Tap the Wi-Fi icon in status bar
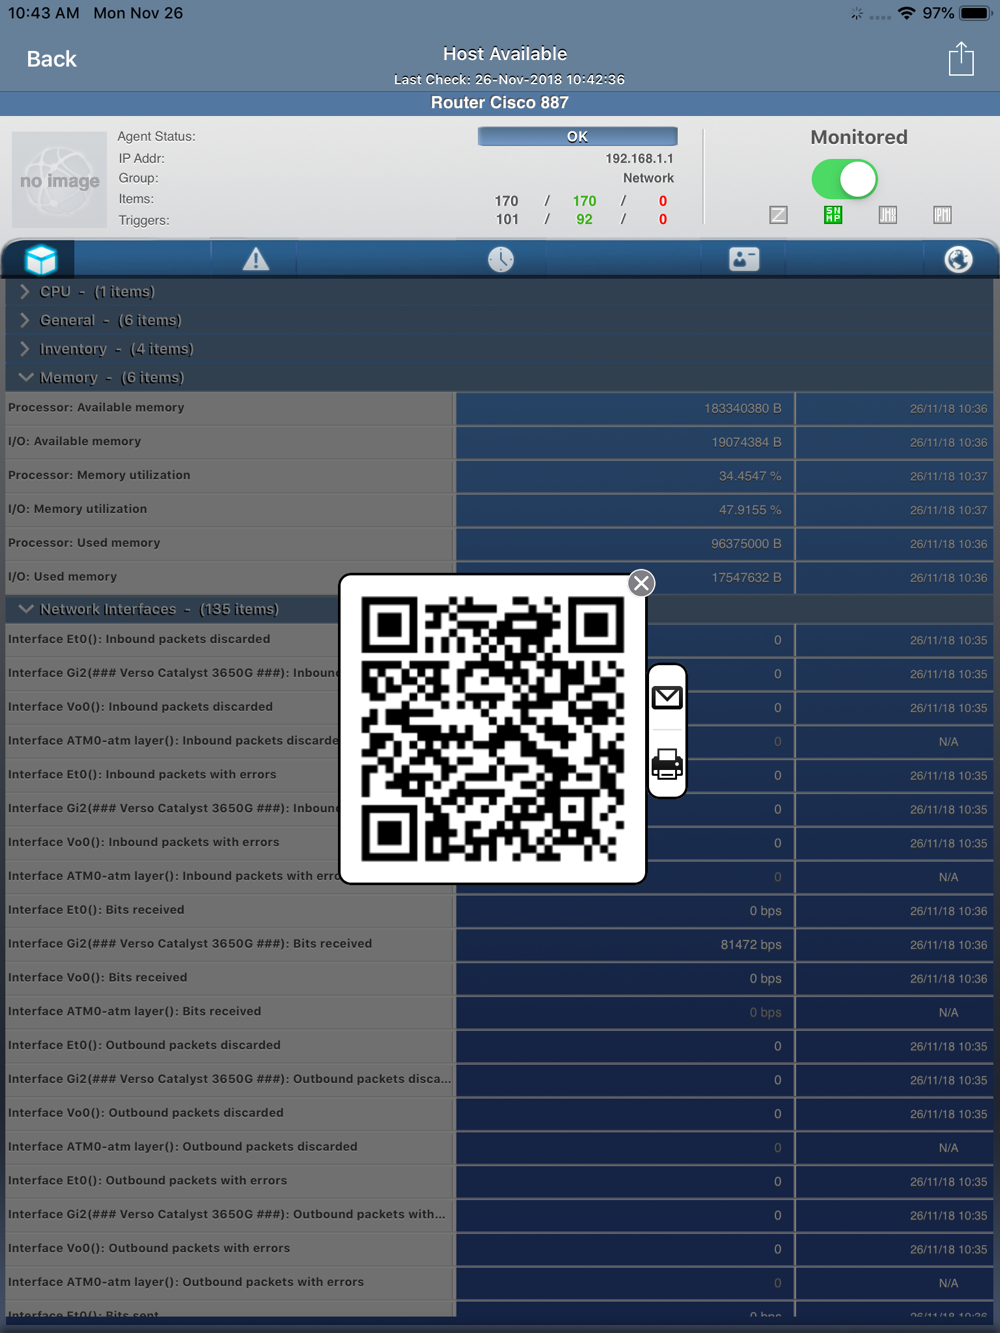 (x=907, y=13)
